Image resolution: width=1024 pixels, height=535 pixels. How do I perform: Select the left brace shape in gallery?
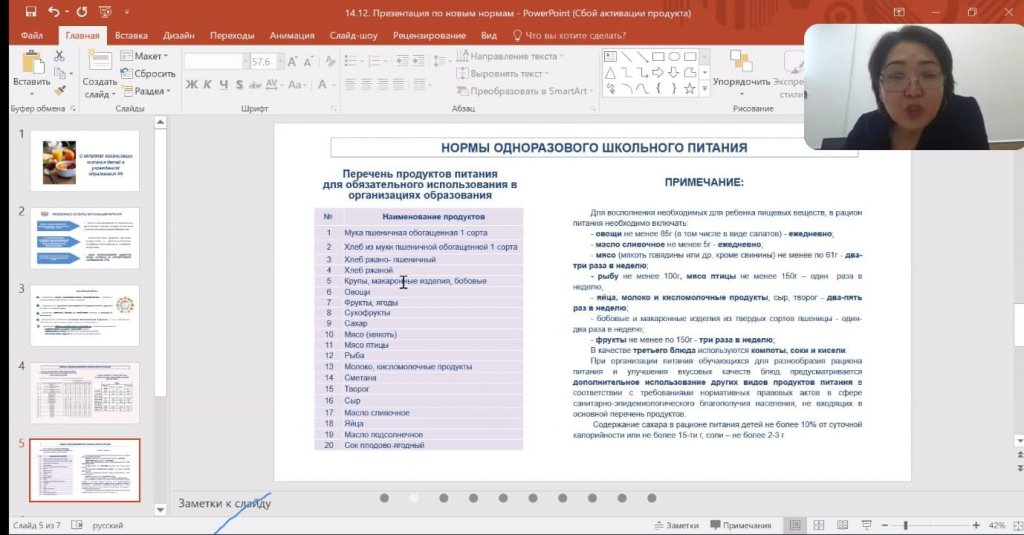658,89
